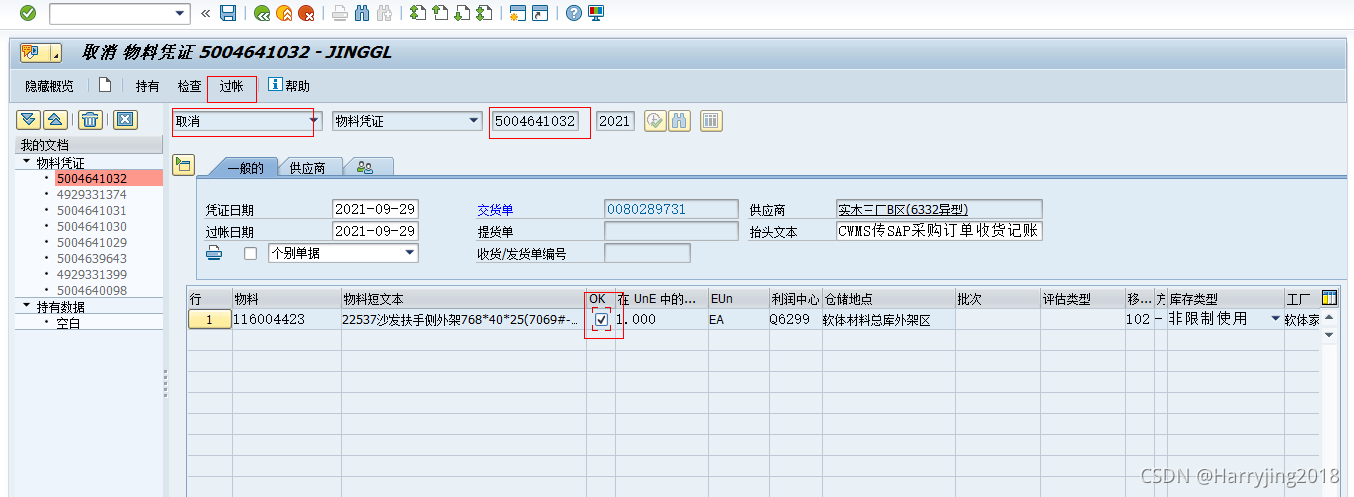Open Help via the question mark icon

click(573, 13)
